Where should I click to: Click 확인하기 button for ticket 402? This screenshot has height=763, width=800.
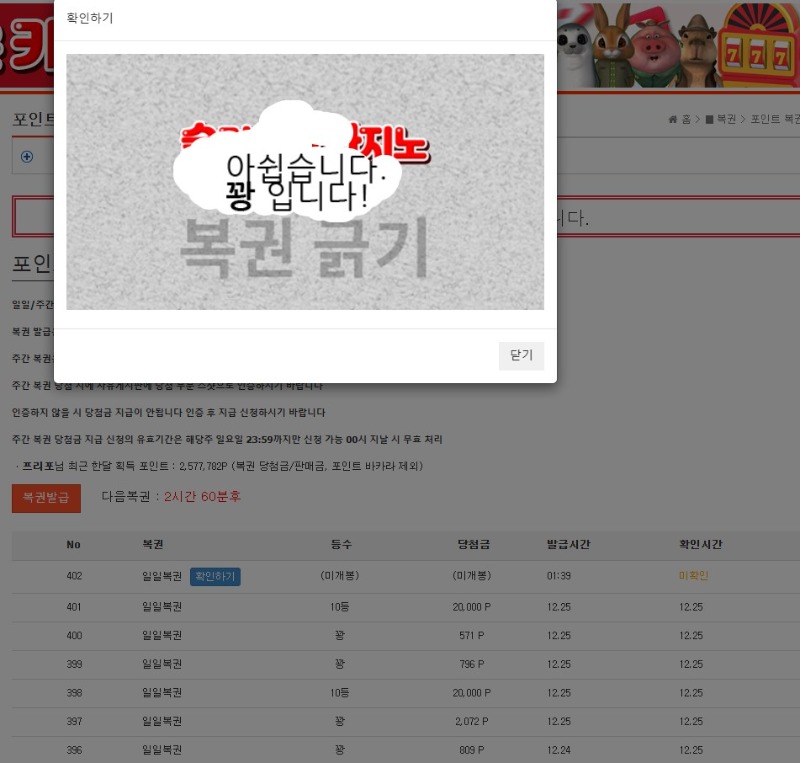point(215,577)
